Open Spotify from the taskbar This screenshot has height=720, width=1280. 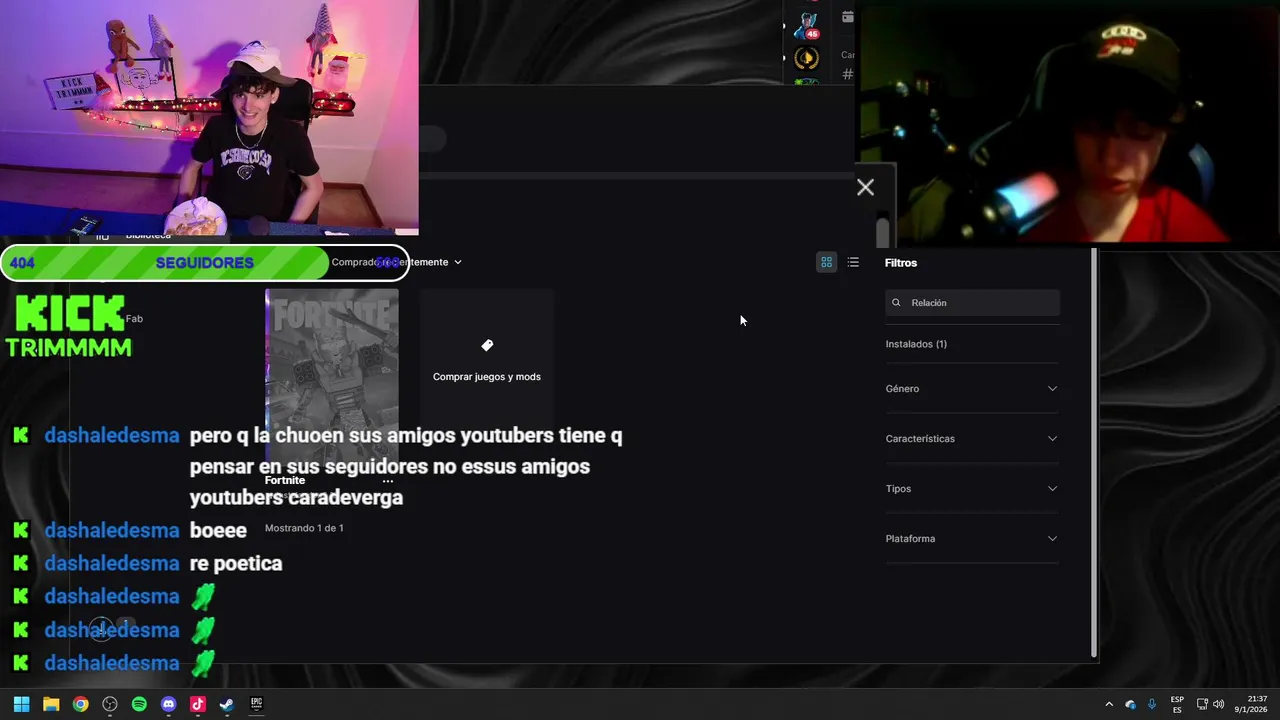(x=139, y=704)
